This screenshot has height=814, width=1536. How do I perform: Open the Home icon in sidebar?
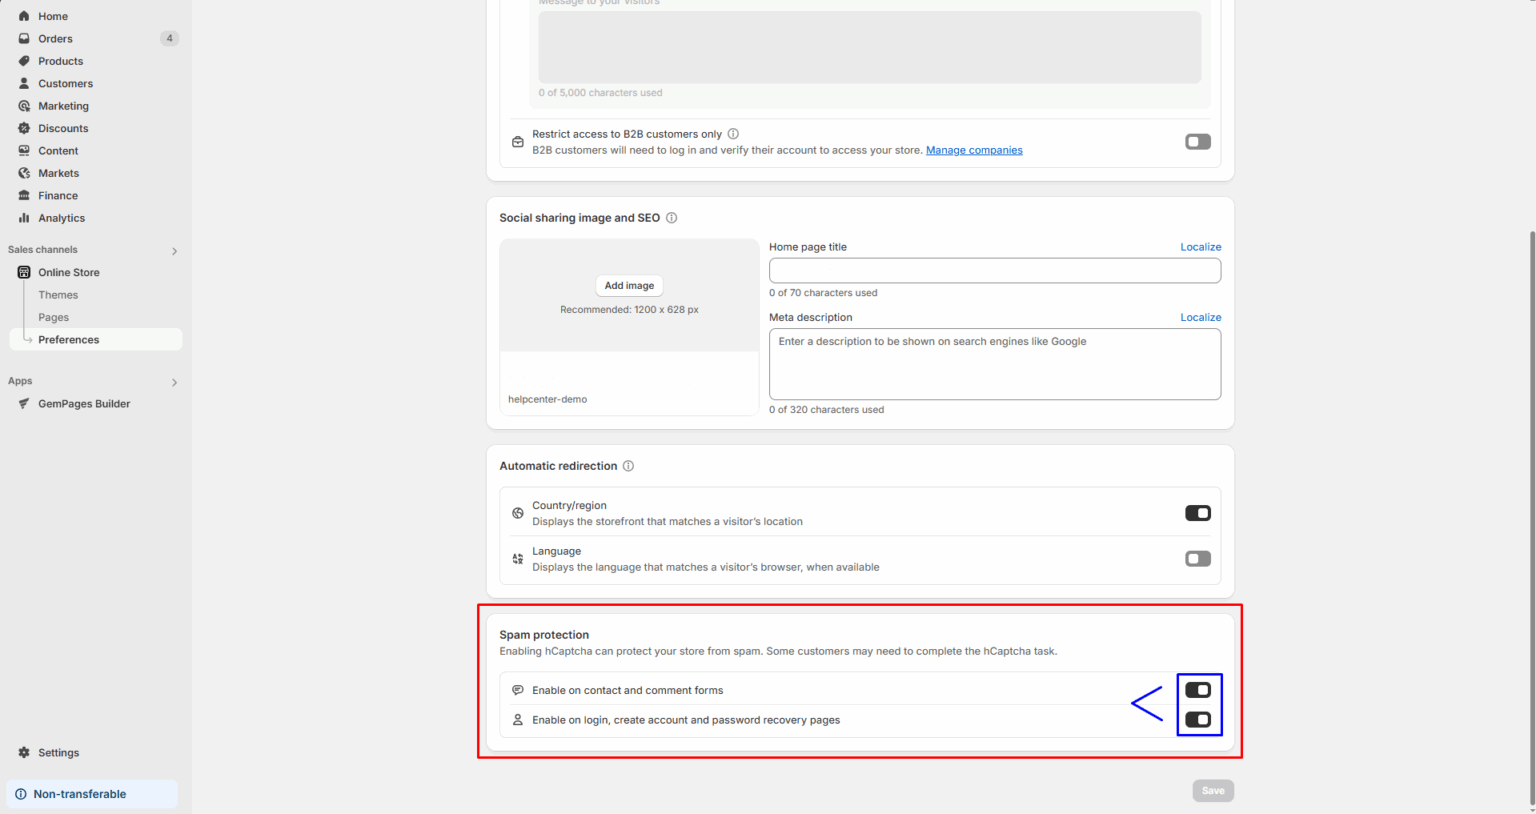click(x=25, y=16)
